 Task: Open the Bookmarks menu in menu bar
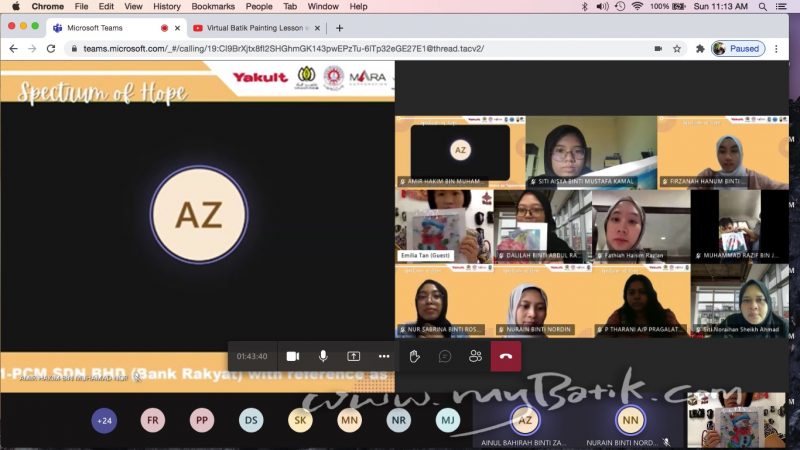click(x=212, y=6)
